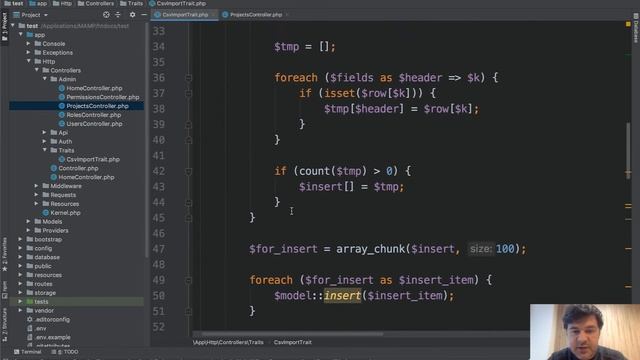This screenshot has height=360, width=640.
Task: Open the Favorites side tool window
Action: coord(4,254)
